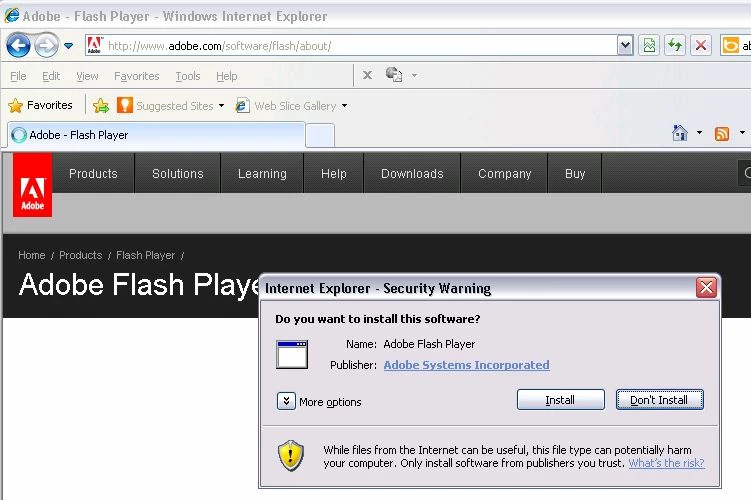
Task: Open Suggested Sites link
Action: [165, 105]
